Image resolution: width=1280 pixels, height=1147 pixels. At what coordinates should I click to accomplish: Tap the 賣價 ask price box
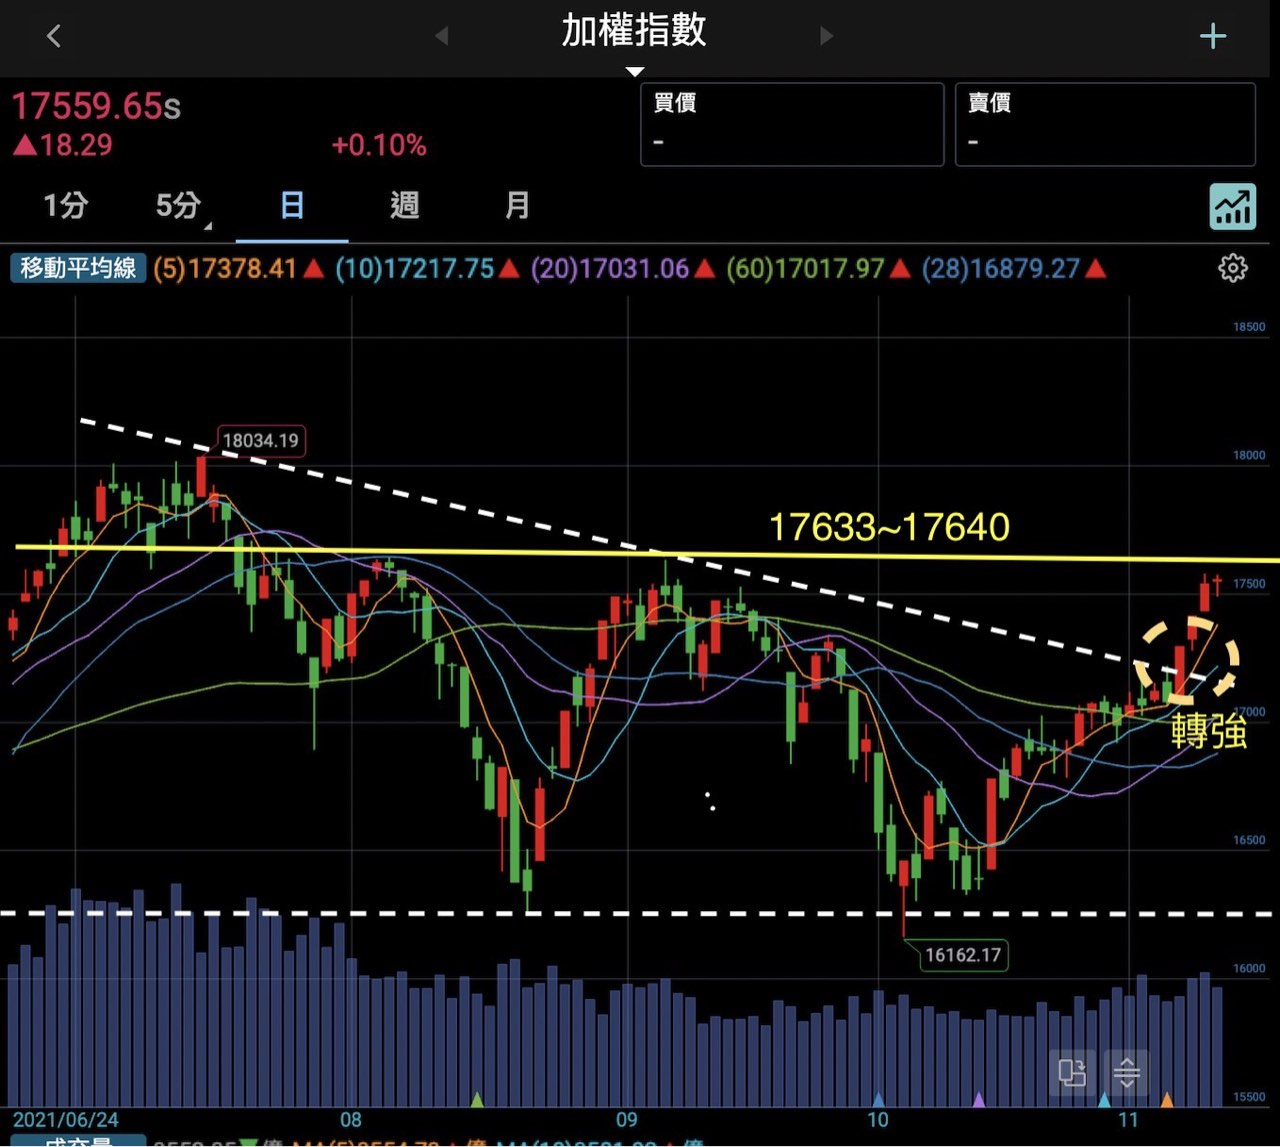(x=1104, y=124)
